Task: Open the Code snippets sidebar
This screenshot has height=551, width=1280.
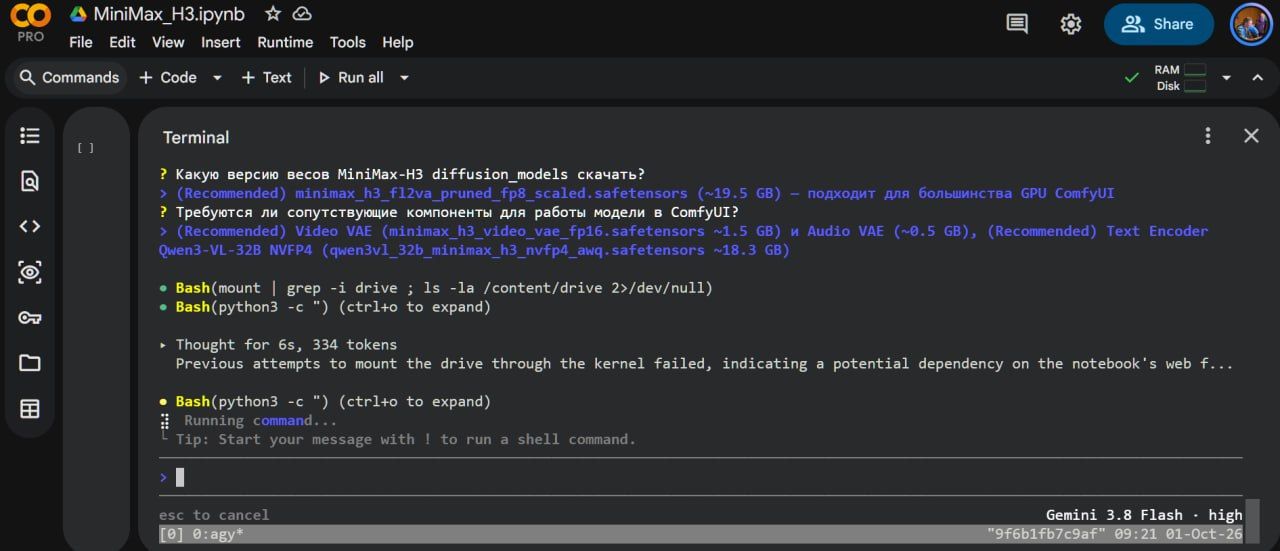Action: click(x=30, y=226)
